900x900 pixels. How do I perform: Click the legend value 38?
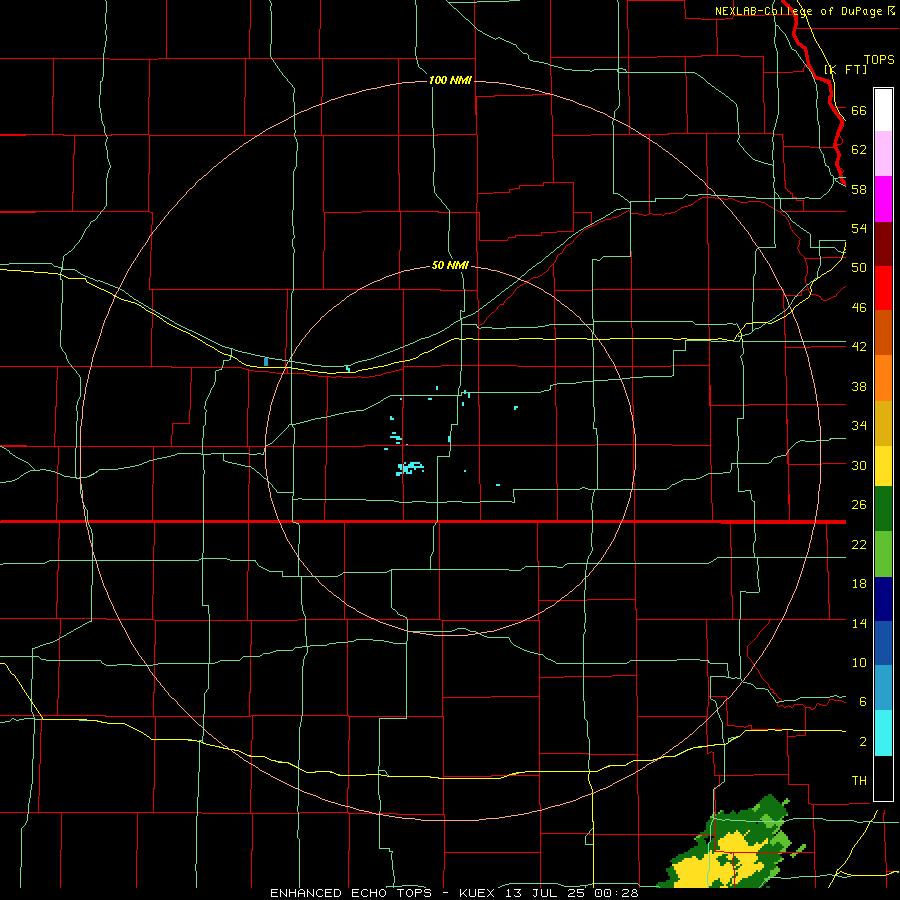coord(859,386)
